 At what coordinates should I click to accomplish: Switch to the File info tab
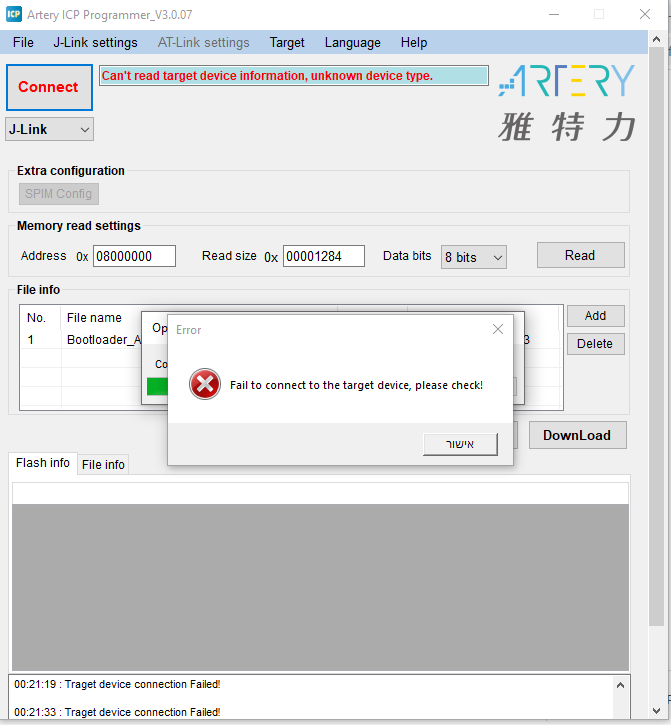103,464
